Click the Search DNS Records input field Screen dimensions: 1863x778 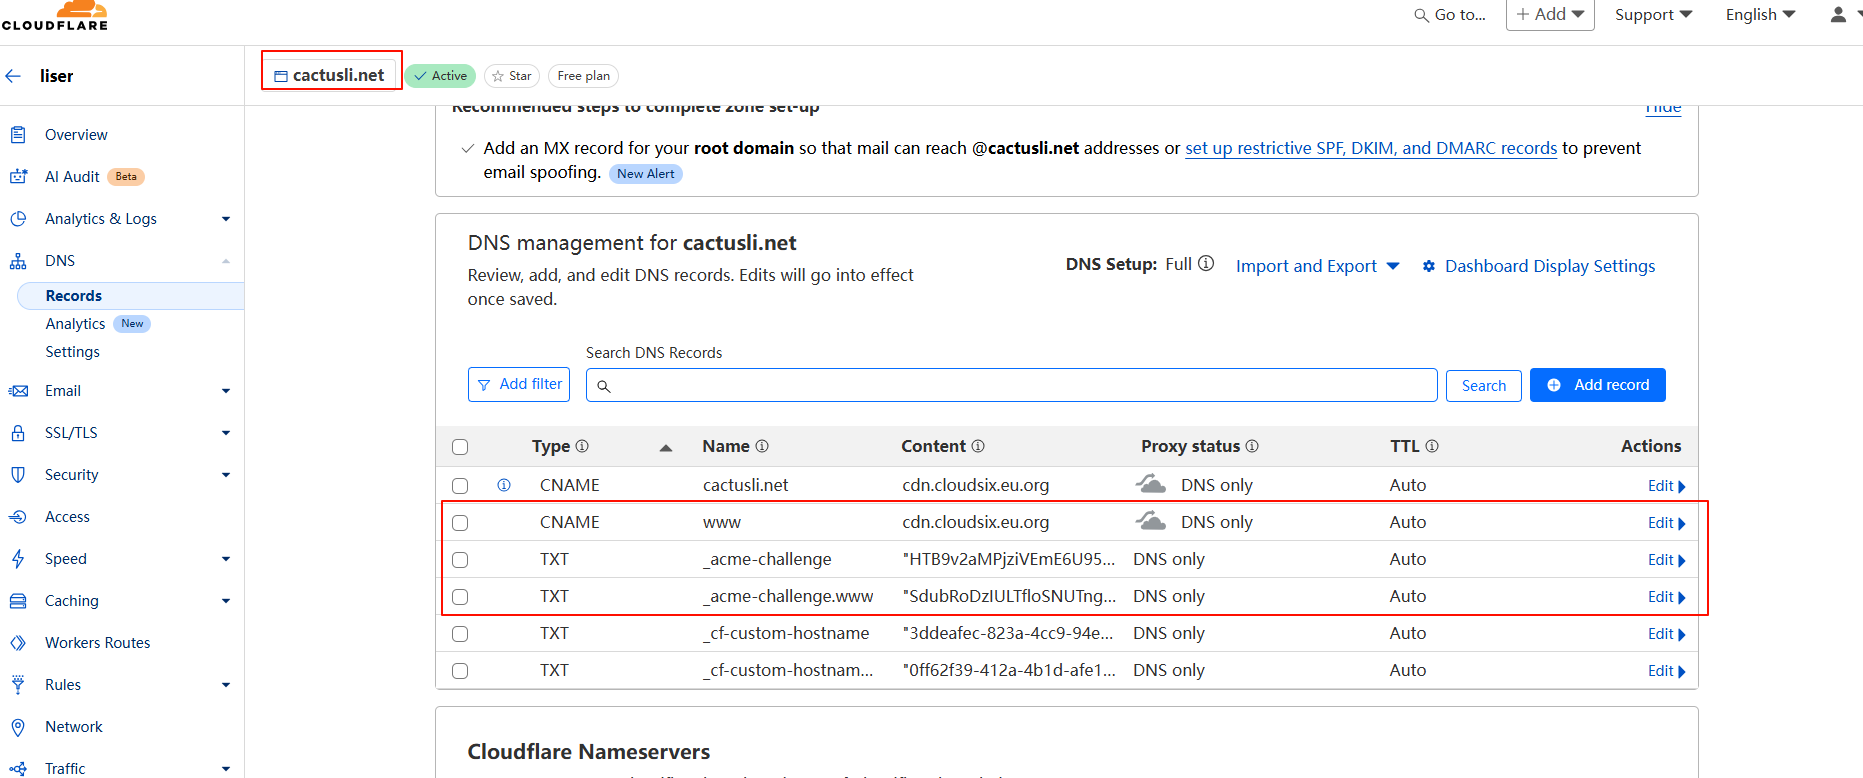tap(1012, 385)
